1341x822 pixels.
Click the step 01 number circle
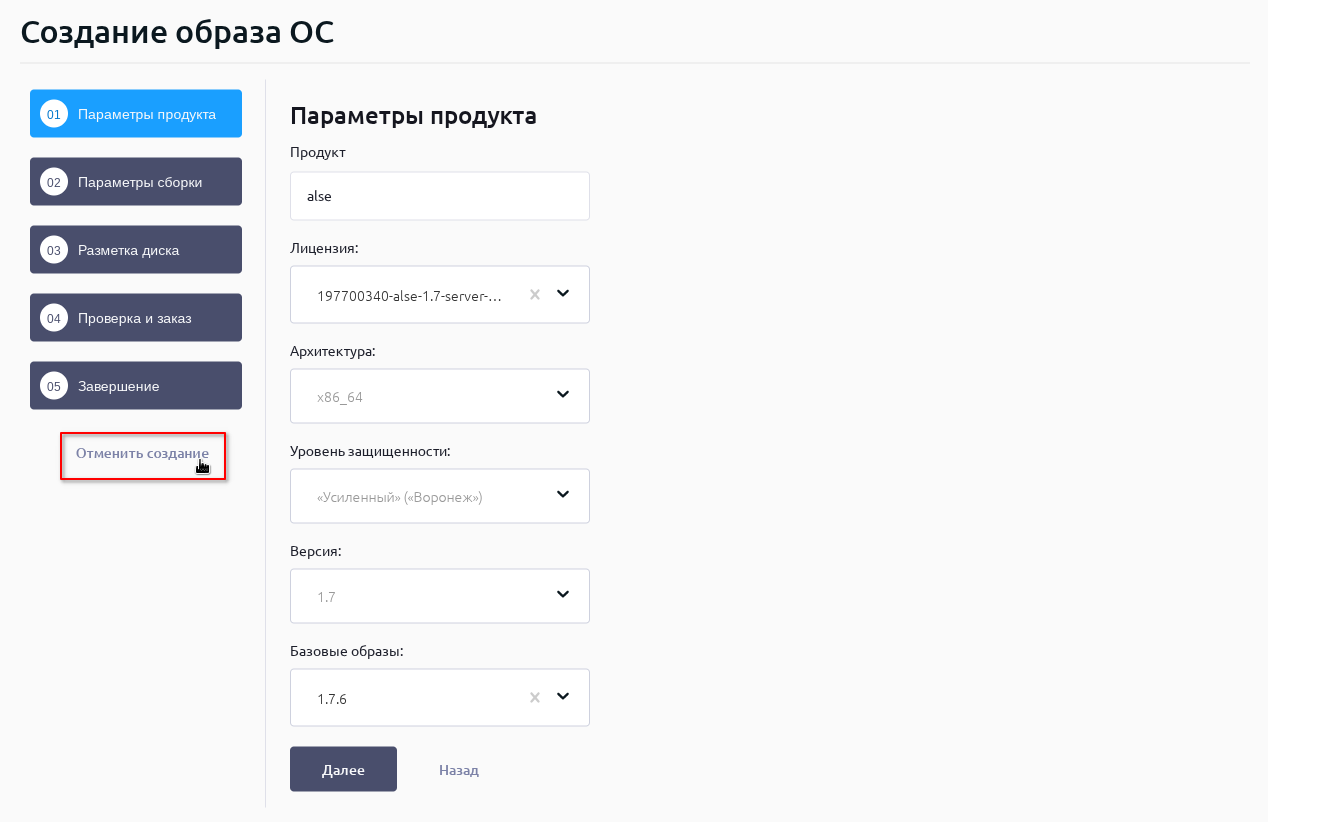[x=54, y=114]
